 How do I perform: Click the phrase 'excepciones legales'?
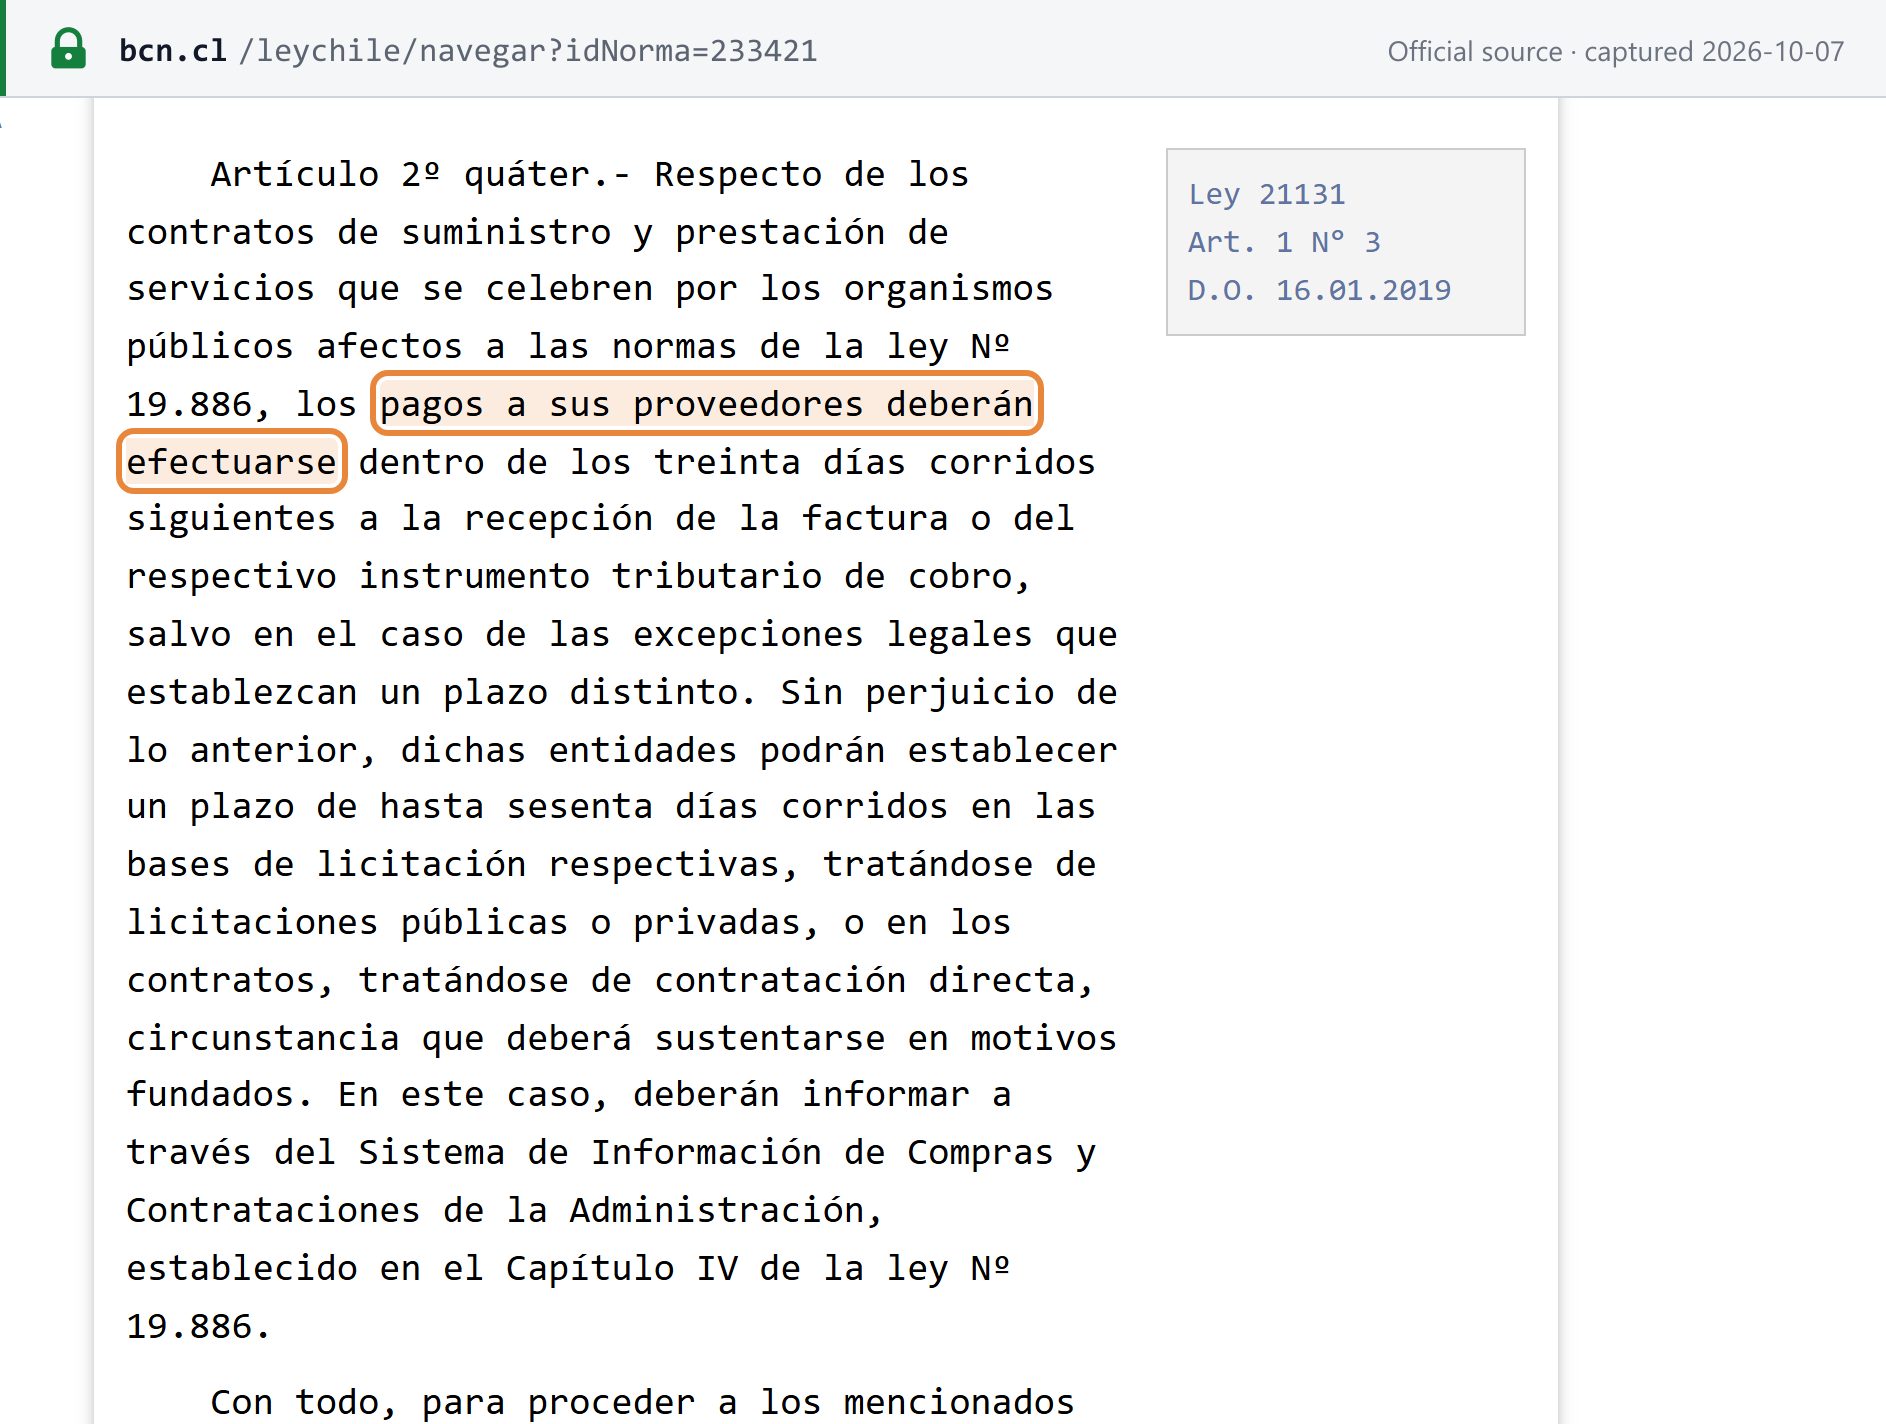[x=759, y=635]
